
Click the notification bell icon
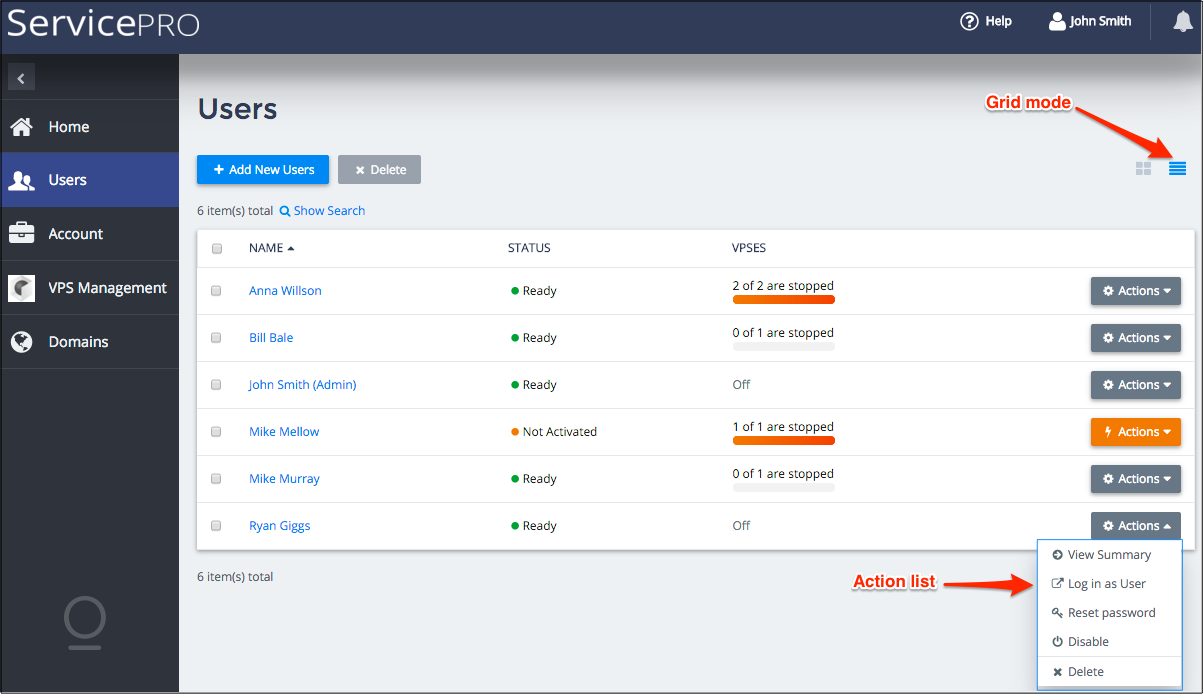(x=1183, y=22)
